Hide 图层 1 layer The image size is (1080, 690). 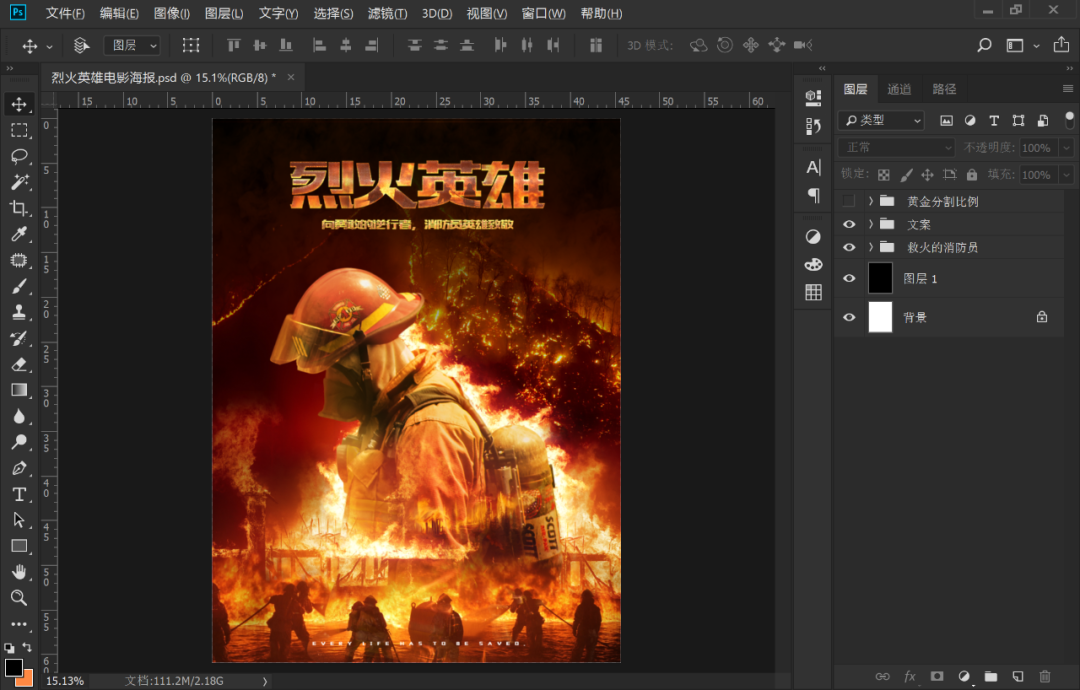[x=849, y=278]
